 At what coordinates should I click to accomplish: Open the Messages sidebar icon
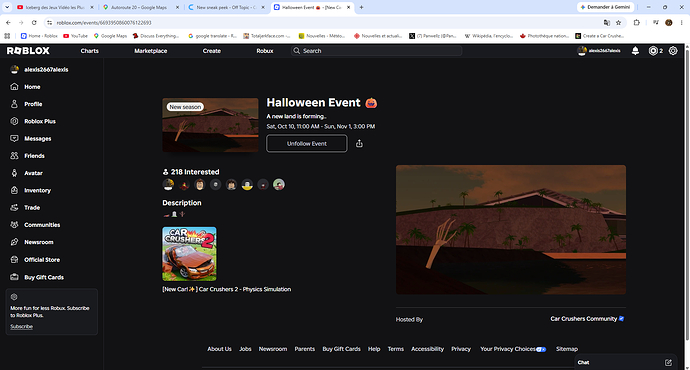click(x=15, y=138)
